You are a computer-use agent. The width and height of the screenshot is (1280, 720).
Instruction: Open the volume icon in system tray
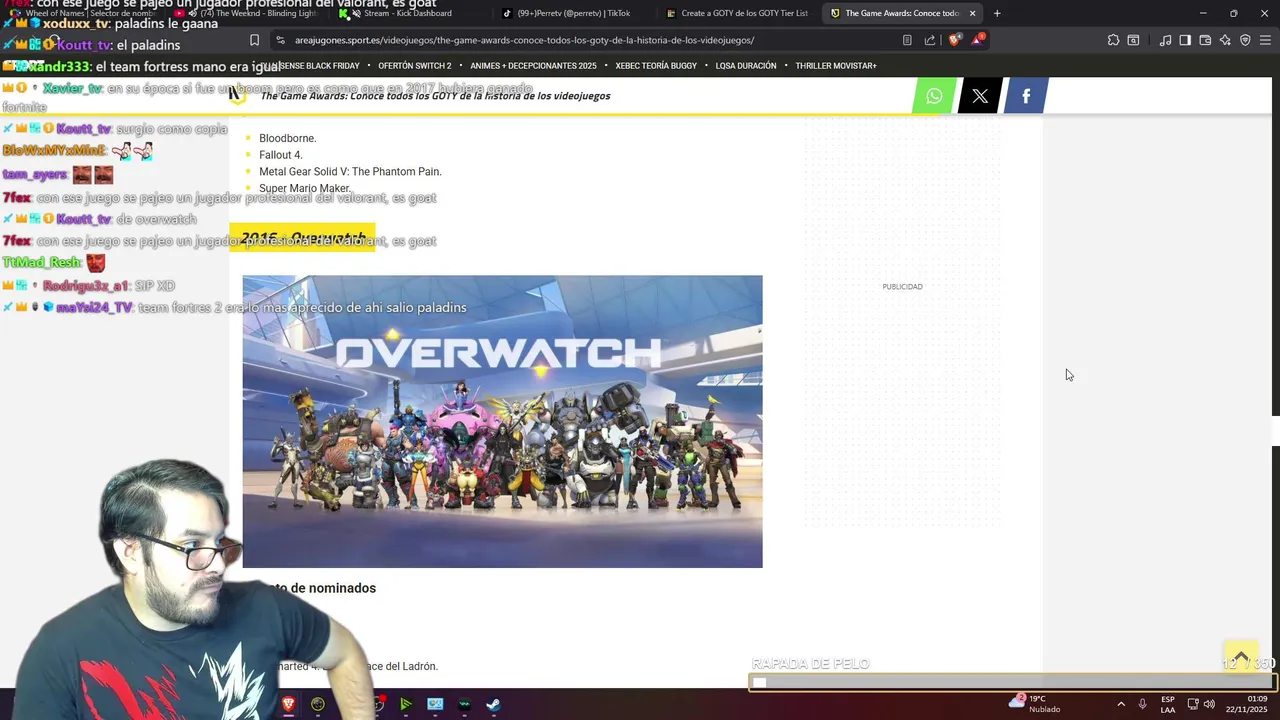(1209, 704)
